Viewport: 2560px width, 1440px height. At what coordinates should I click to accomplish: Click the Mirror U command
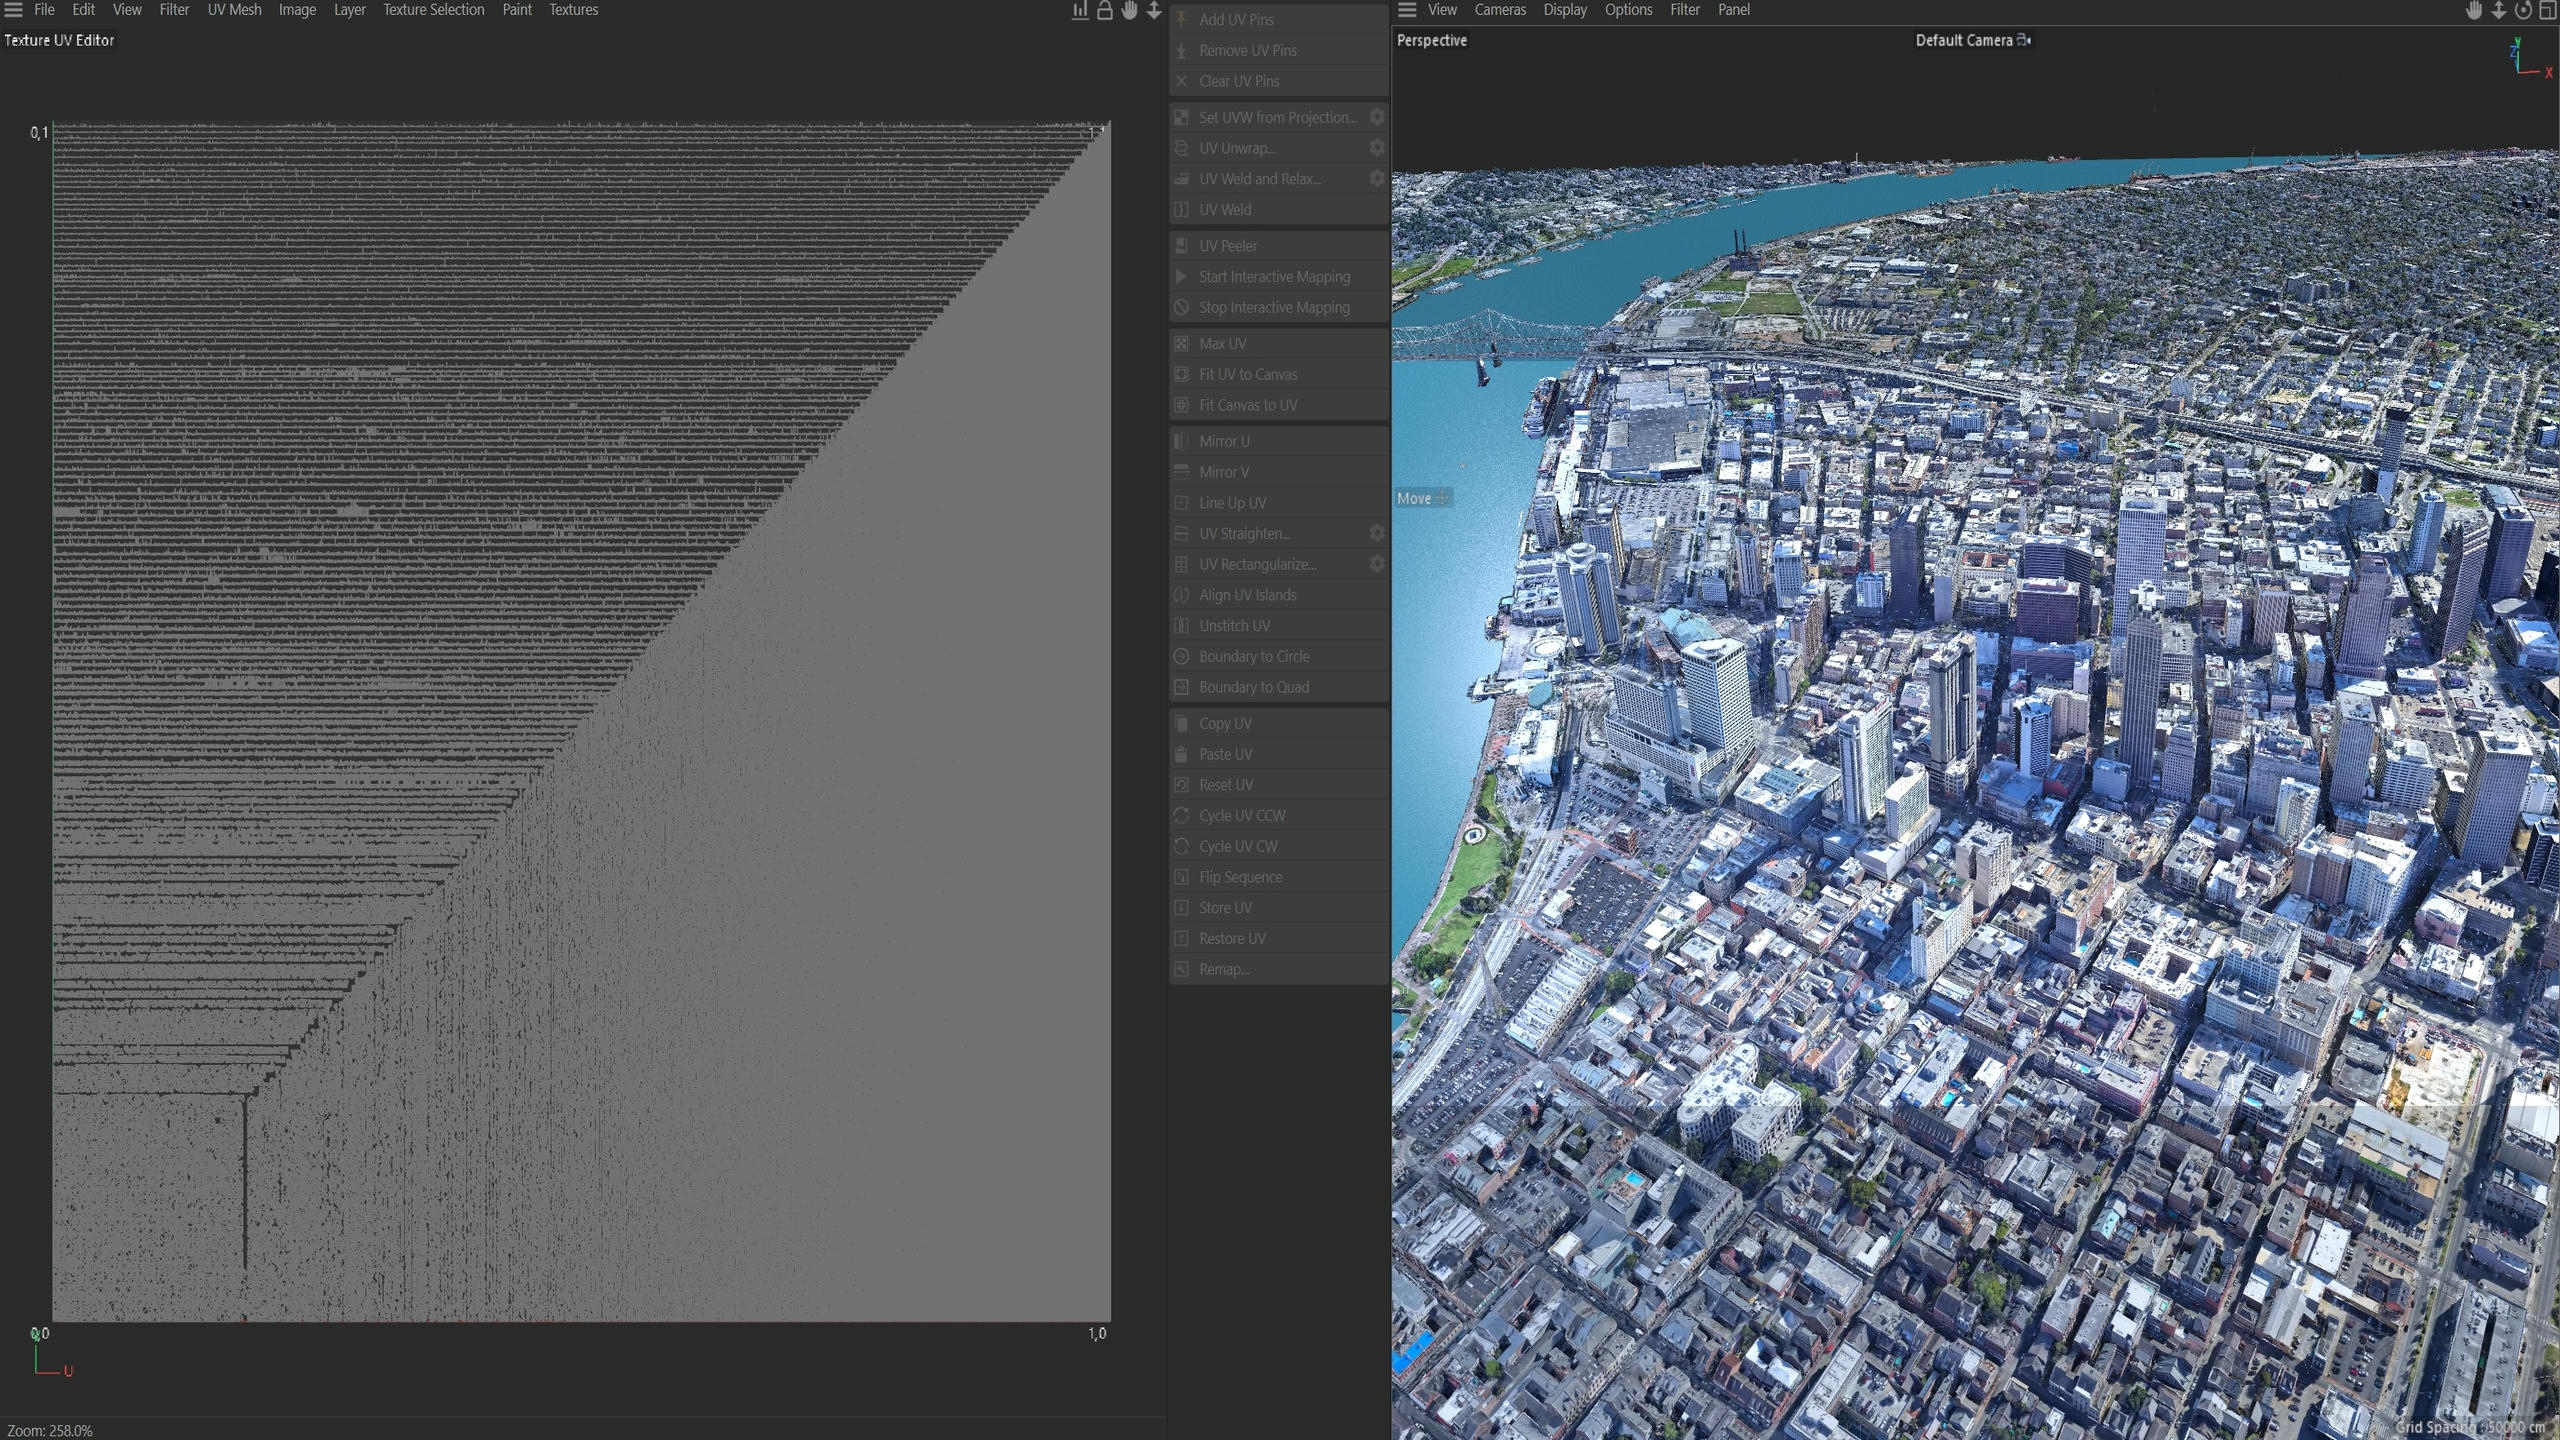coord(1279,441)
